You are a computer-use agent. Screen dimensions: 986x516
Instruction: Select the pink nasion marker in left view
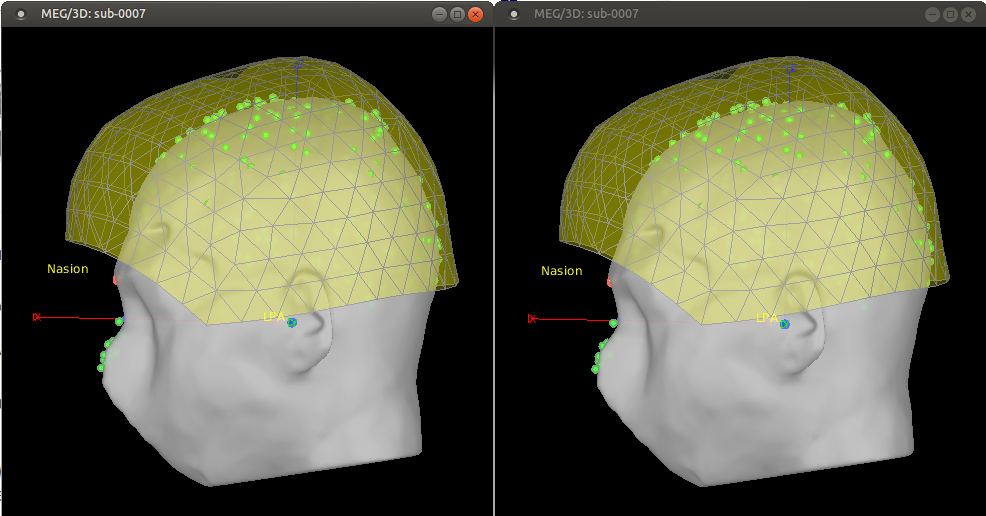(117, 280)
